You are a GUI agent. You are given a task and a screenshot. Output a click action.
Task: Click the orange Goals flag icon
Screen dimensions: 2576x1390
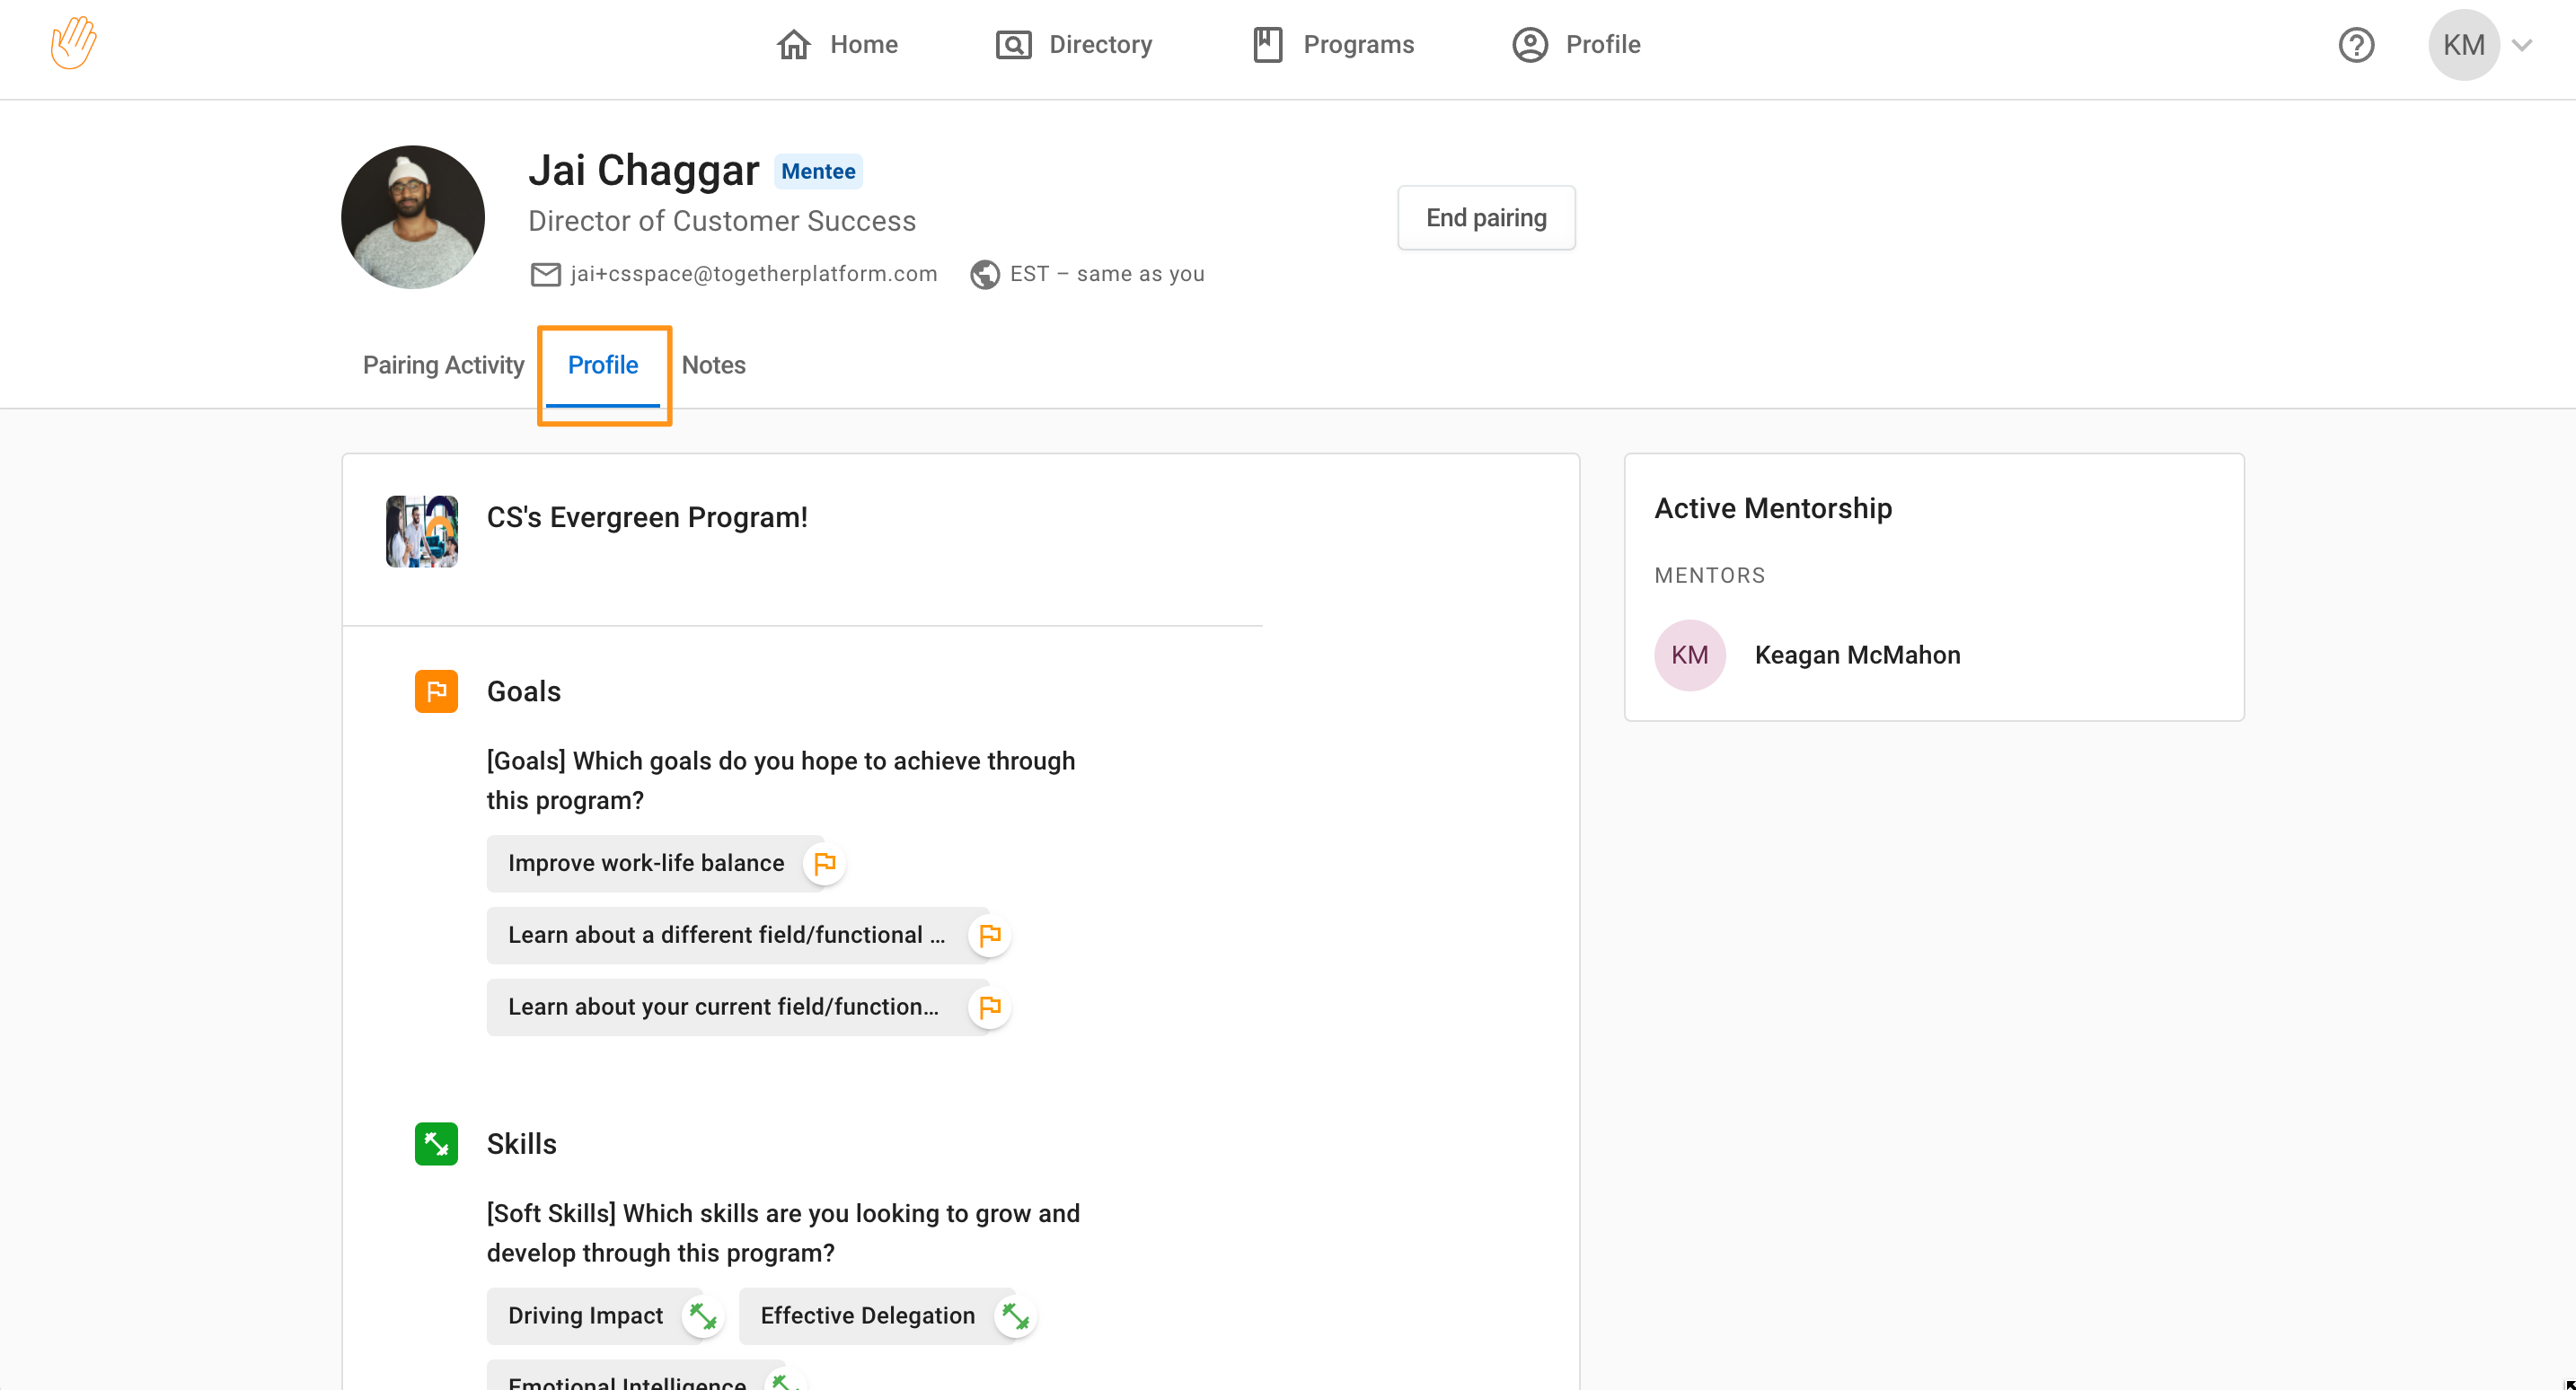coord(436,691)
